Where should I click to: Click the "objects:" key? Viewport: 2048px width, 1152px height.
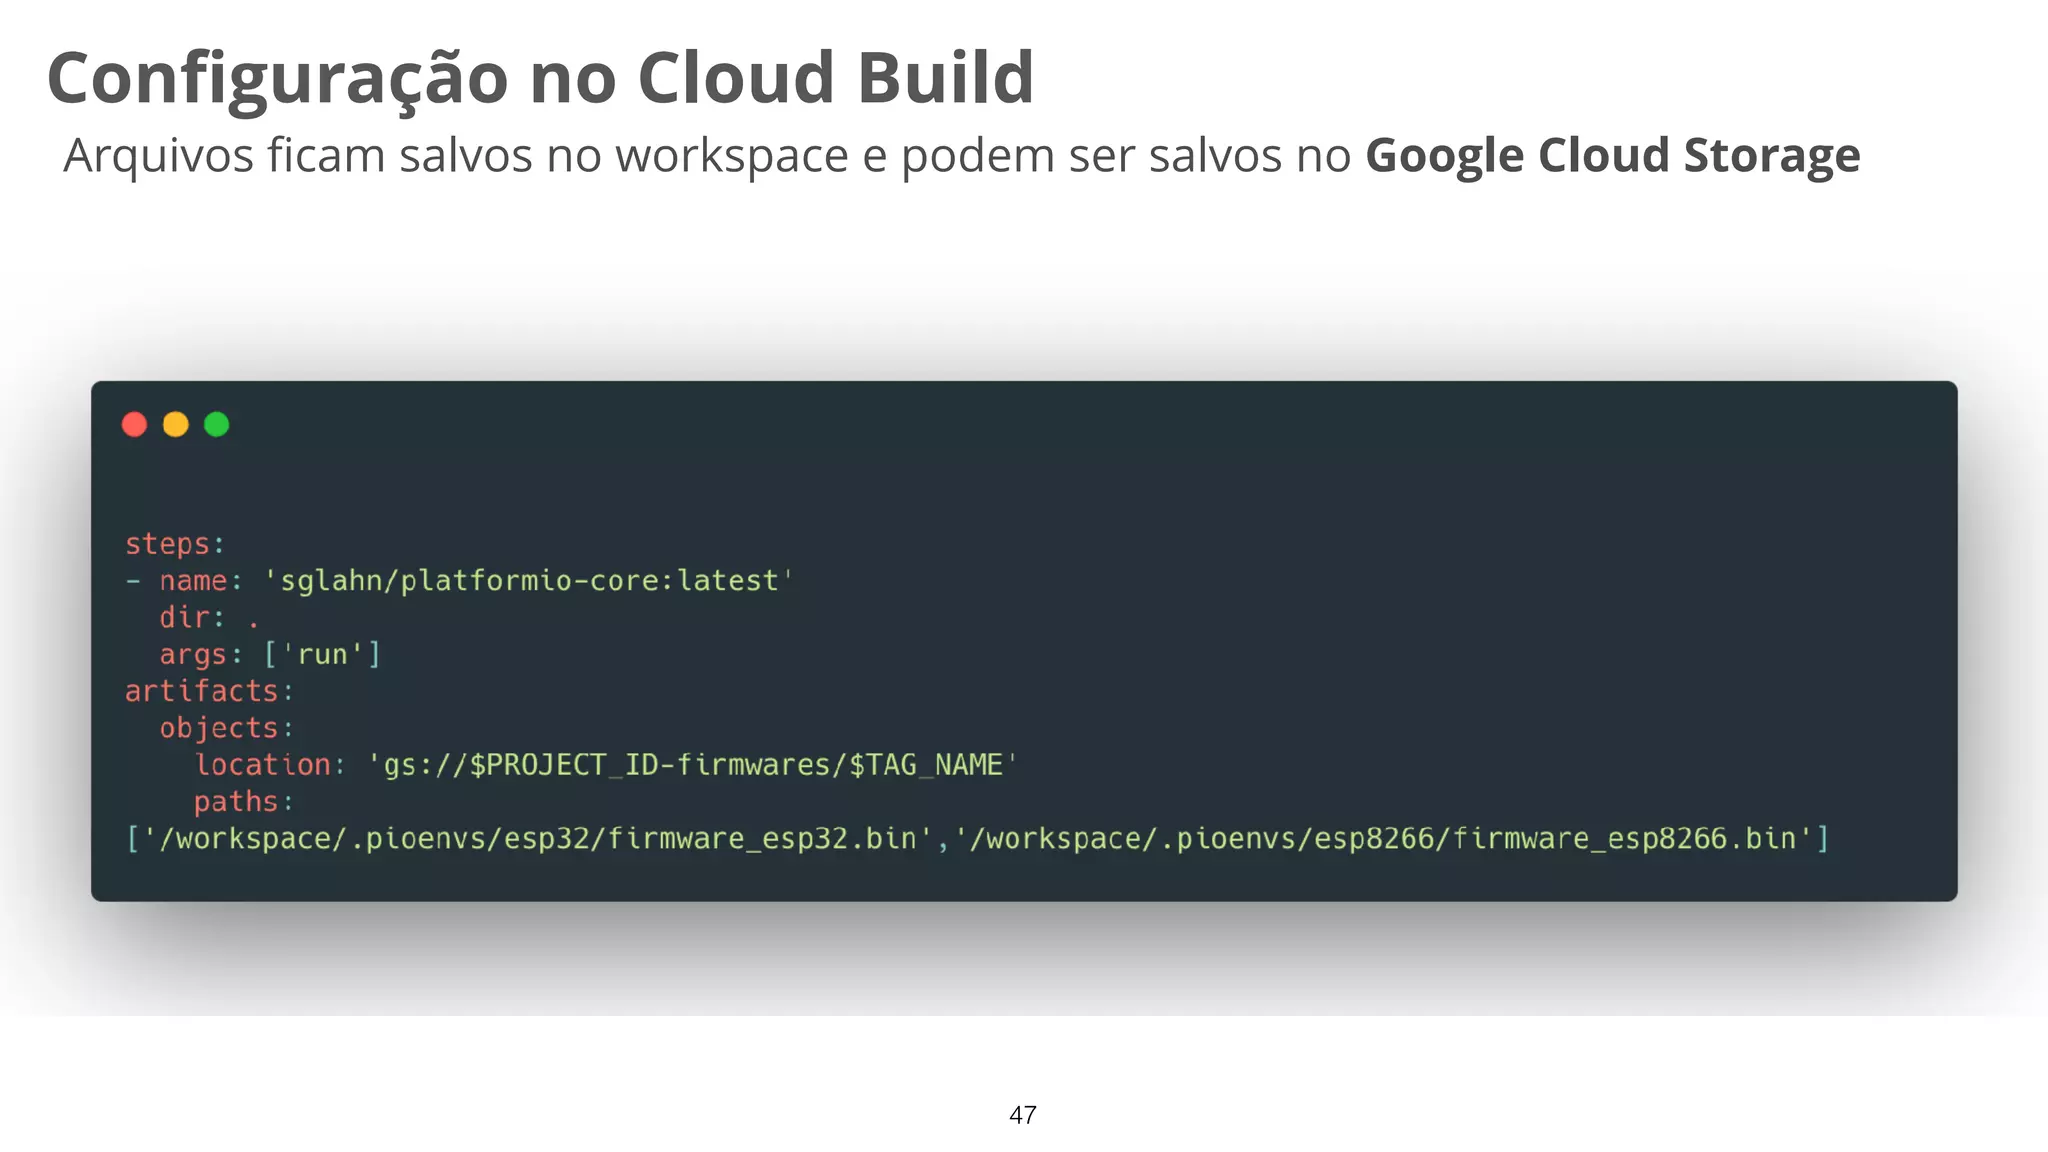[226, 729]
